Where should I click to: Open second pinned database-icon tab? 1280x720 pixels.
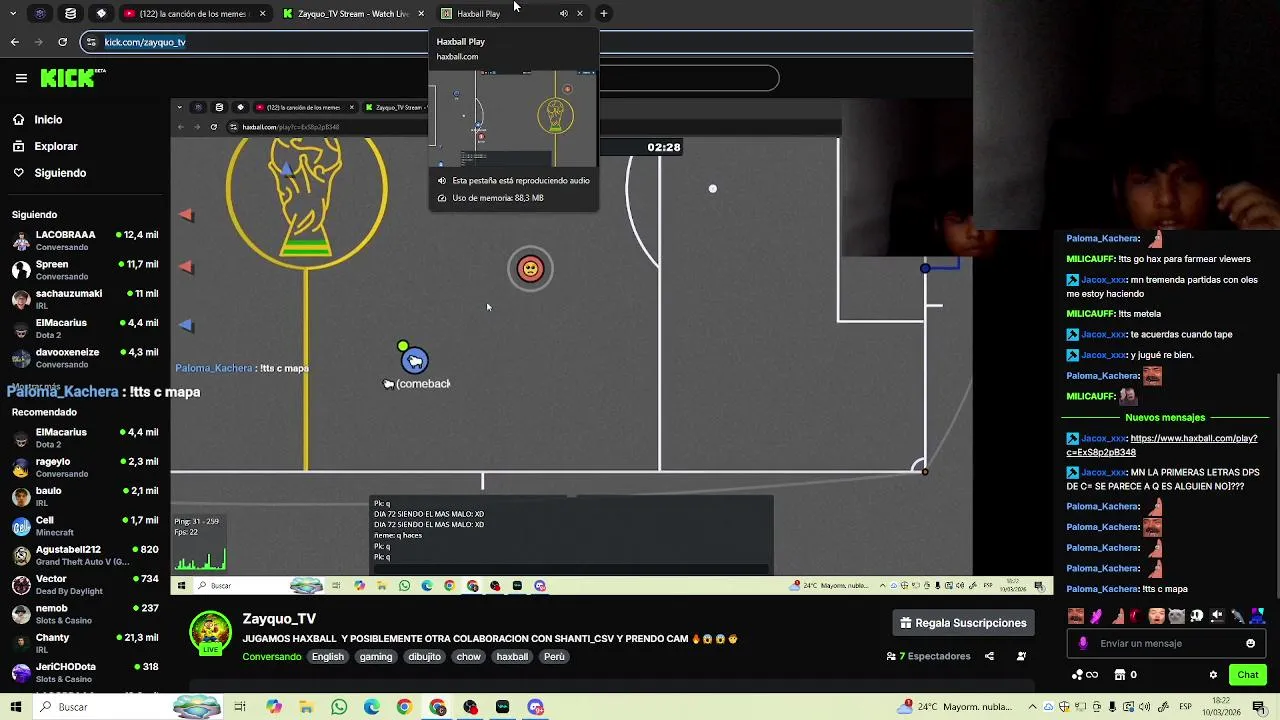click(70, 13)
